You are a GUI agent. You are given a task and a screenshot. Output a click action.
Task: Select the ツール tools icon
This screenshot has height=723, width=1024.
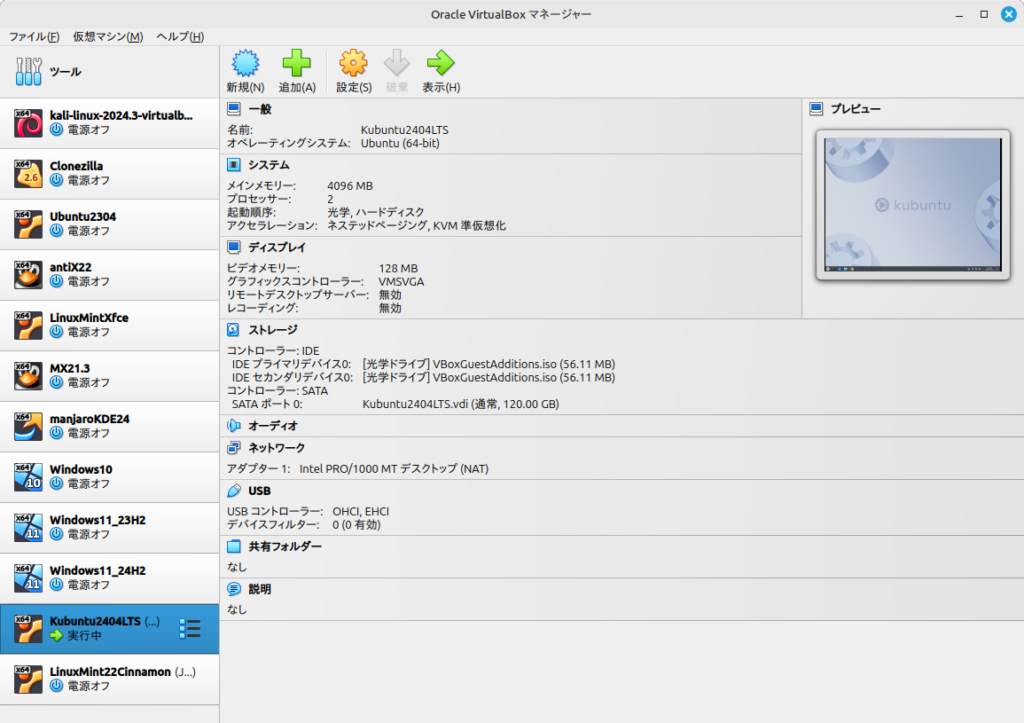coord(28,72)
